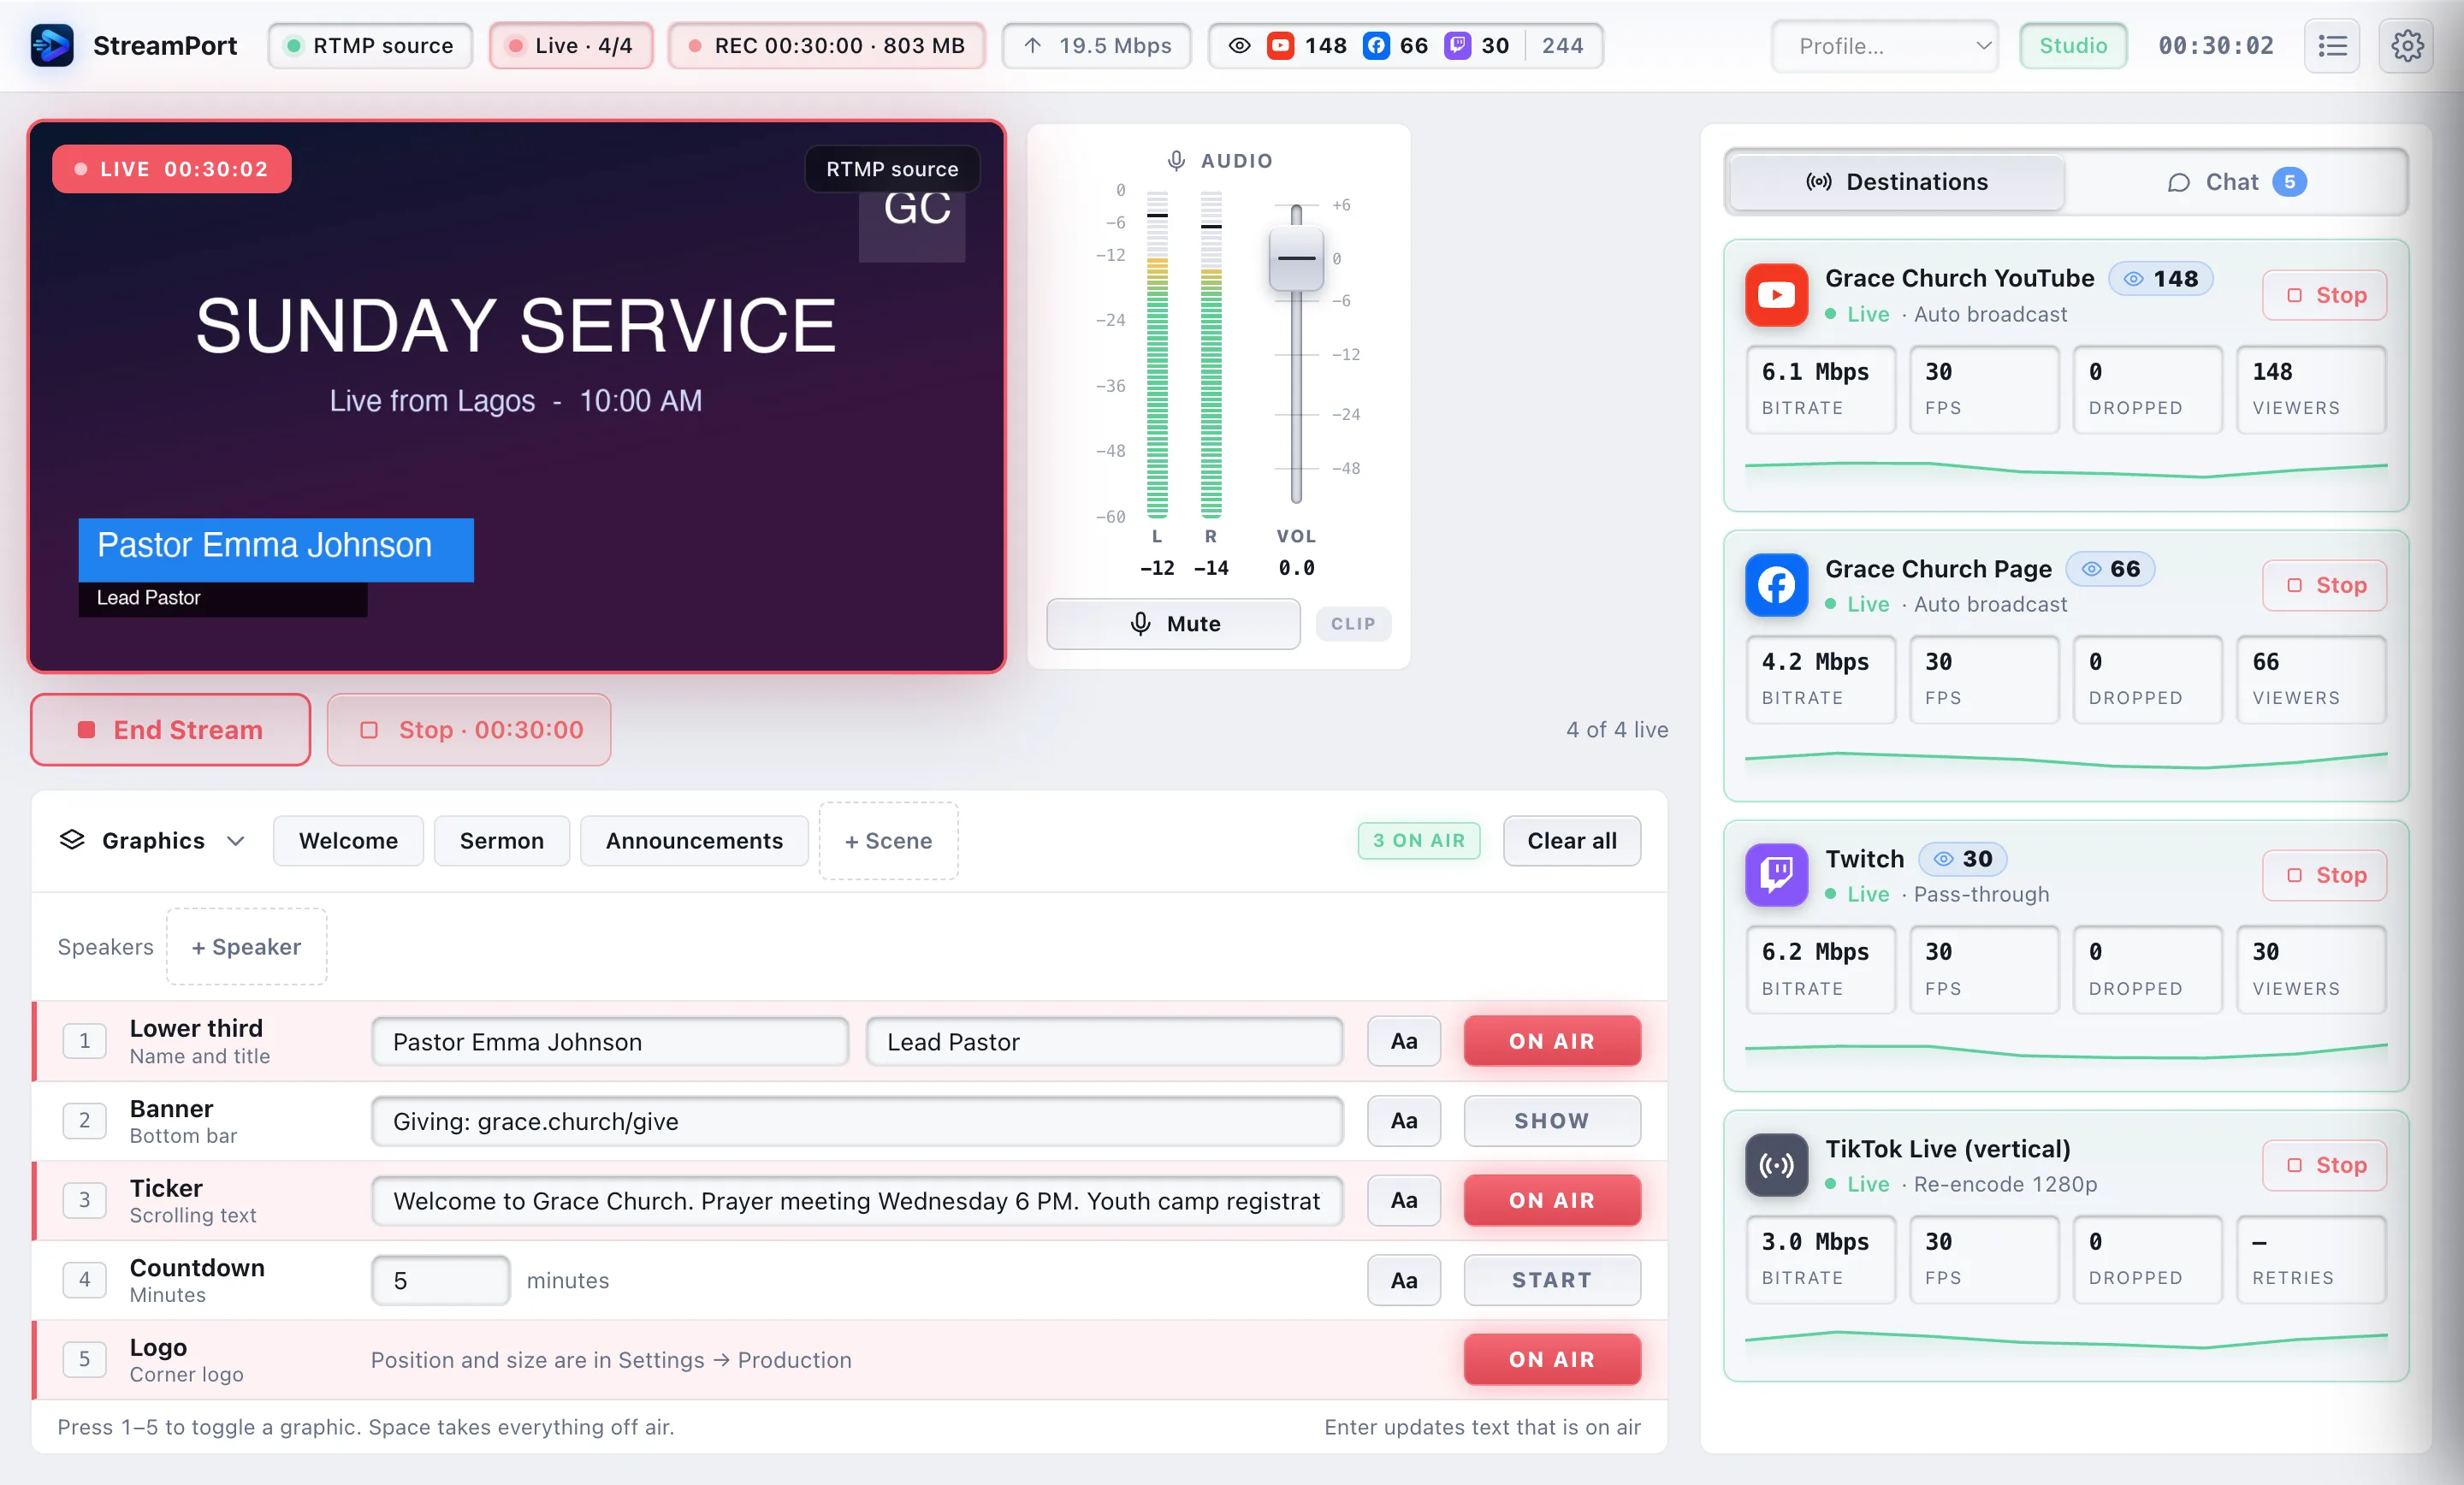Image resolution: width=2464 pixels, height=1485 pixels.
Task: Click the 30 viewers badge on Twitch card
Action: point(1962,859)
